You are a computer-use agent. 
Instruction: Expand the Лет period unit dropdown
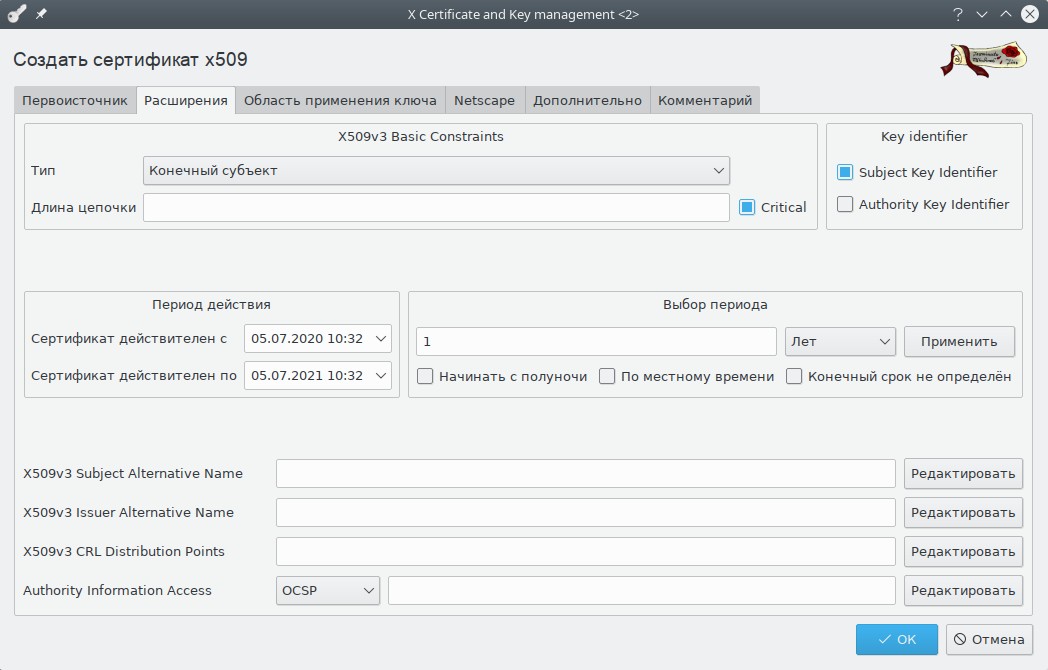click(x=839, y=341)
